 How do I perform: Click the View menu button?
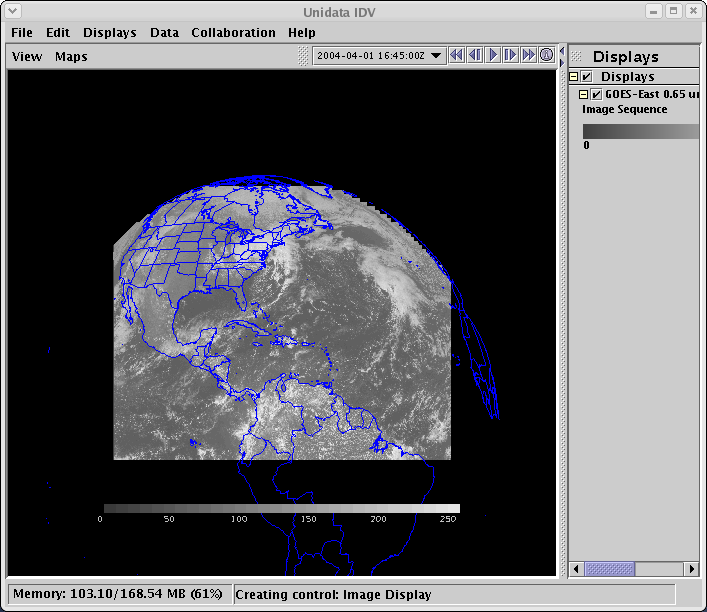coord(27,56)
